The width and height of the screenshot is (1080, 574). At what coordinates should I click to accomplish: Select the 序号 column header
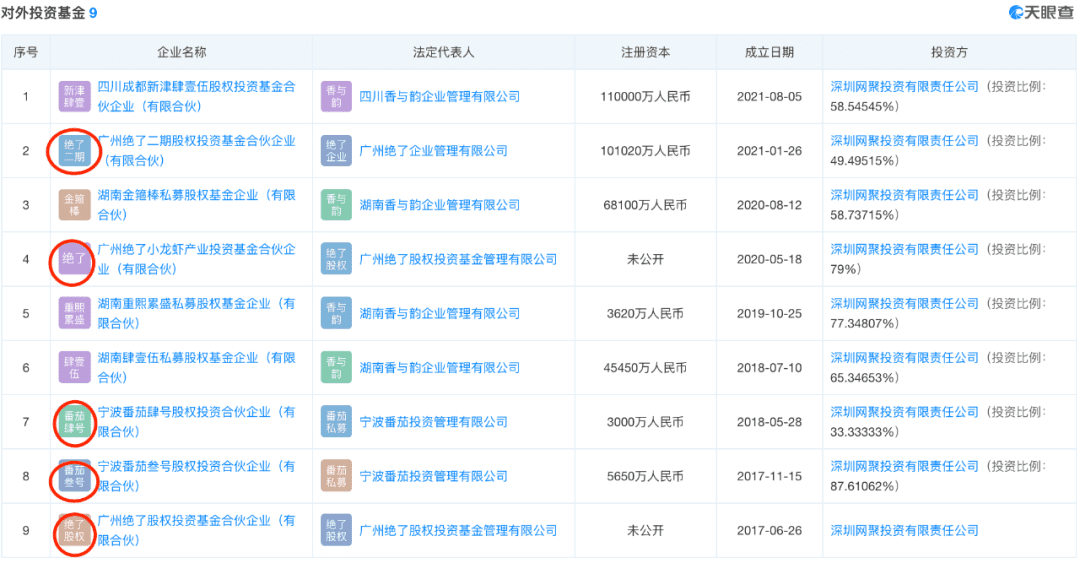point(25,52)
